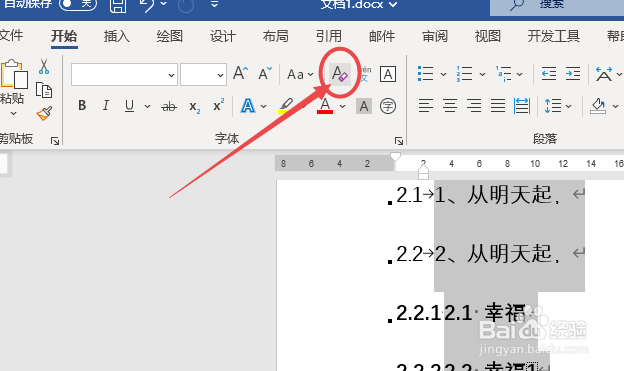This screenshot has width=624, height=371.
Task: Toggle Superscript formatting
Action: (218, 105)
